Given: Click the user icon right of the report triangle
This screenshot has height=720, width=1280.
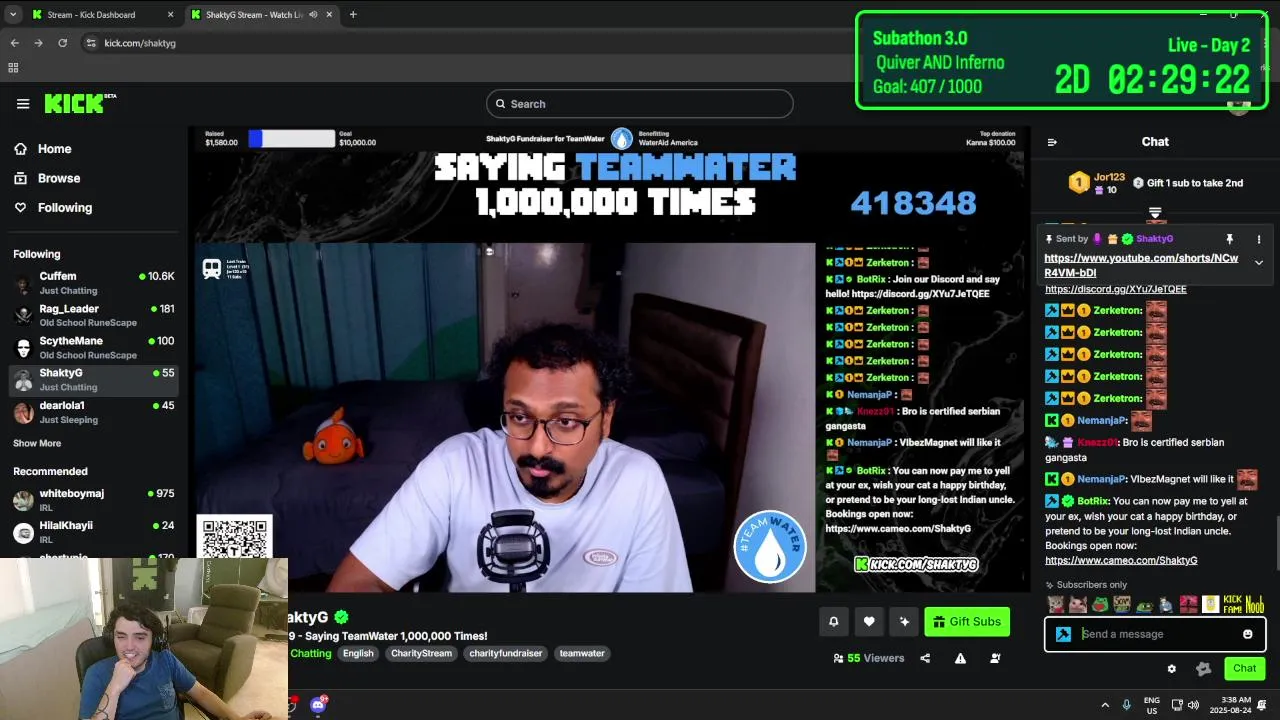Looking at the screenshot, I should [995, 658].
